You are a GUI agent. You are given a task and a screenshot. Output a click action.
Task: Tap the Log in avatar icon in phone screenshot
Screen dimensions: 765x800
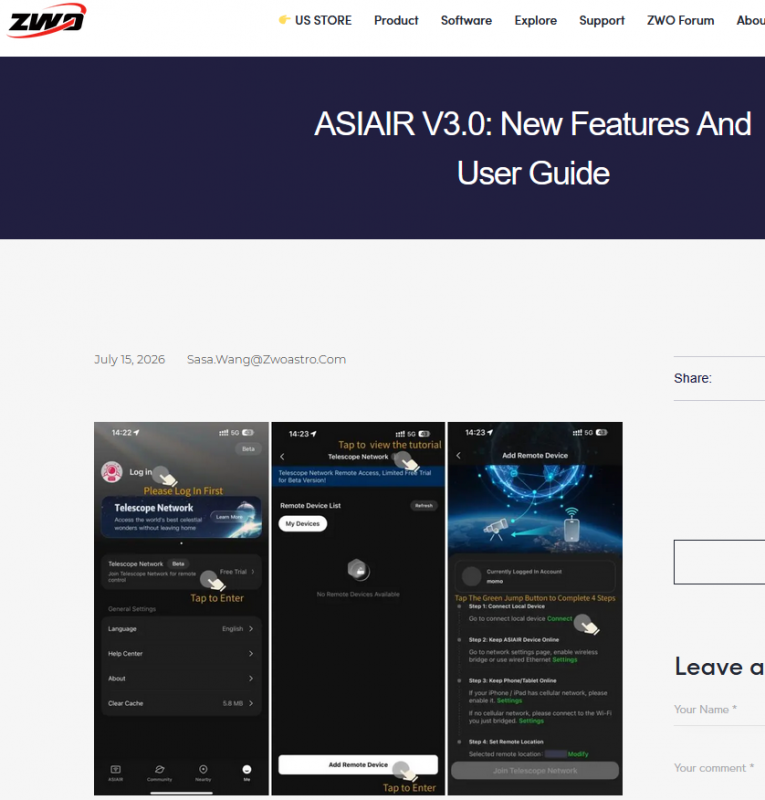click(111, 471)
